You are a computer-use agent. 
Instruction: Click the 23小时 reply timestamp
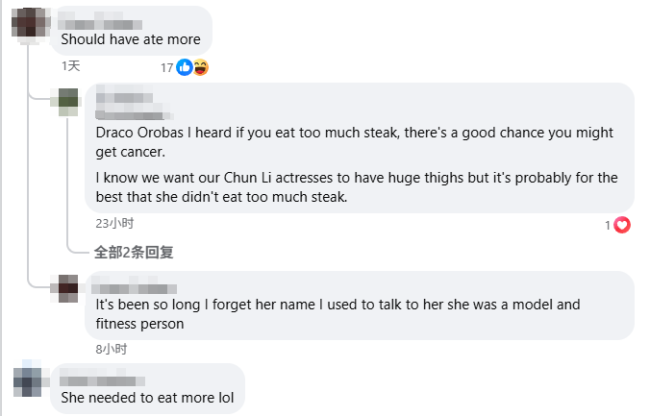114,224
